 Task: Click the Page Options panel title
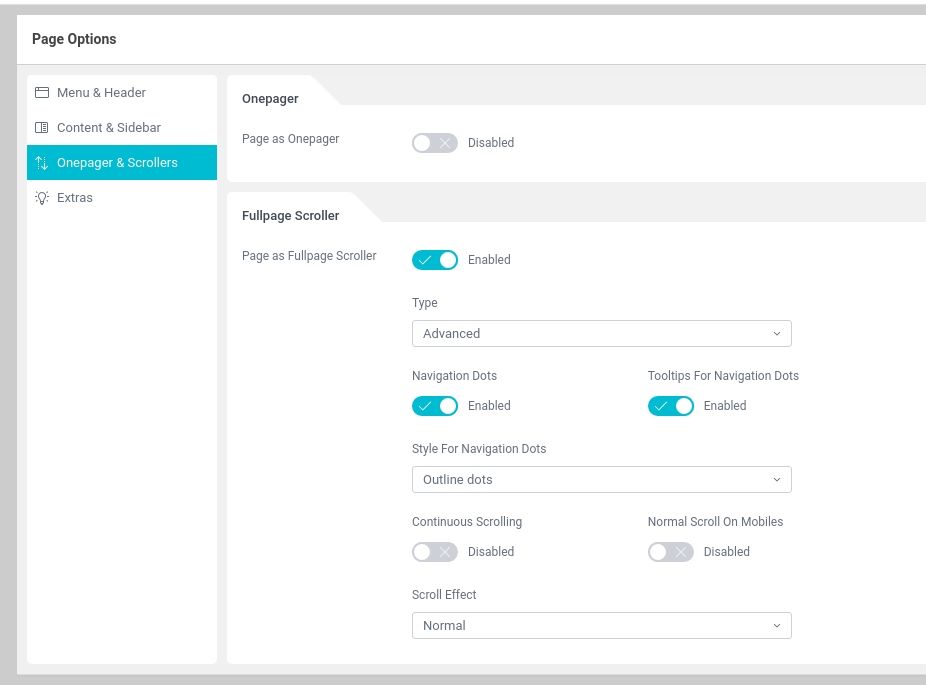tap(74, 39)
